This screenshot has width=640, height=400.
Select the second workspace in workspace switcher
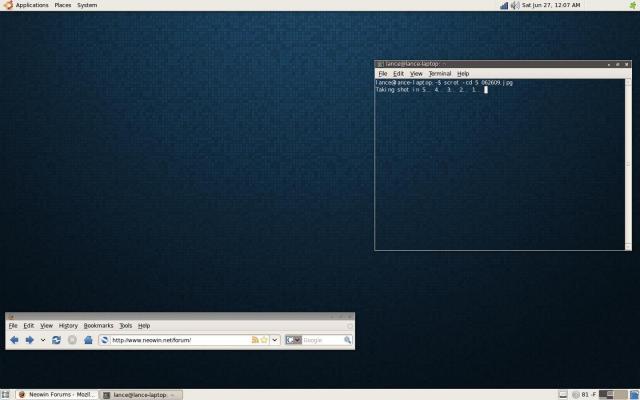tap(620, 395)
